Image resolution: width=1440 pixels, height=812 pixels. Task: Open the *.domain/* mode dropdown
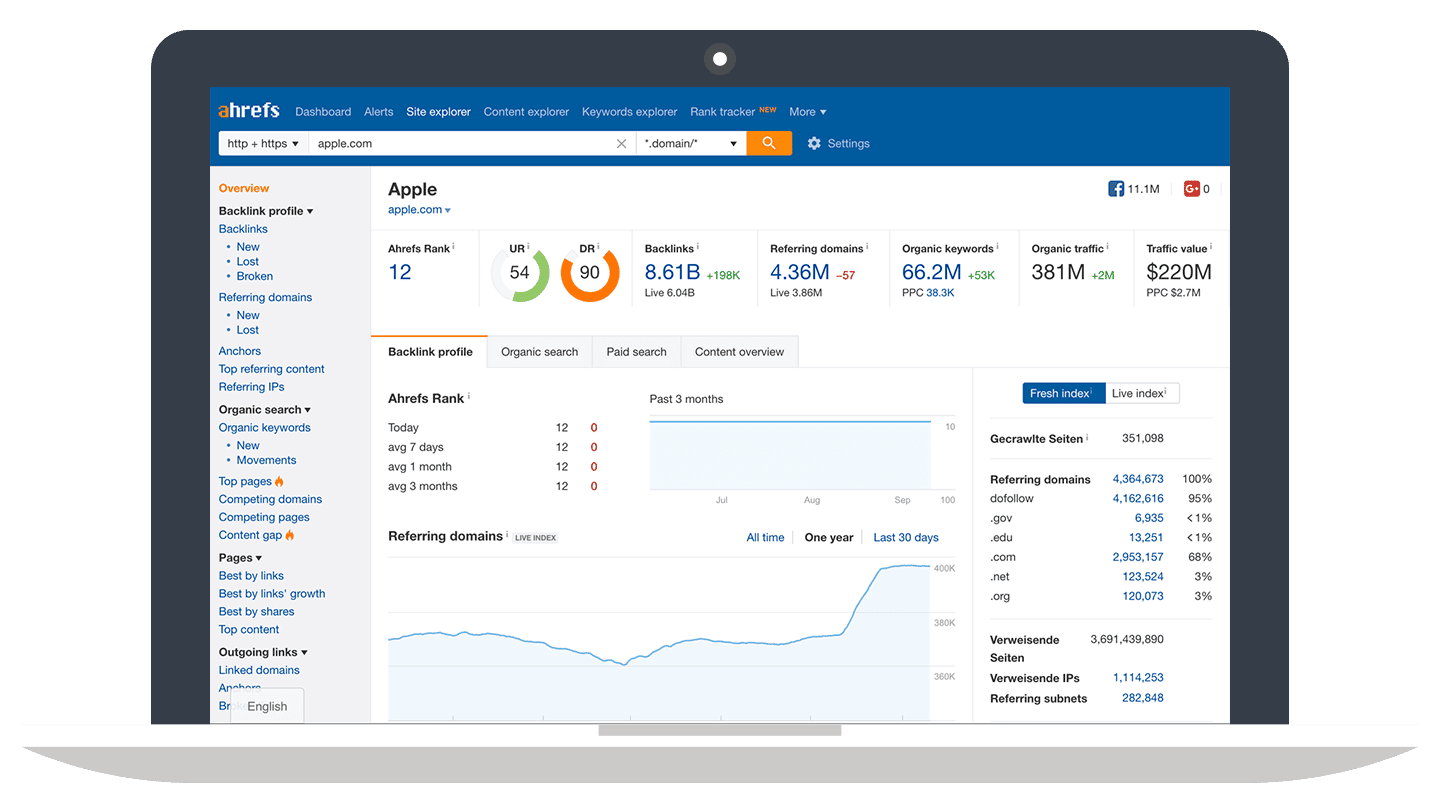coord(691,143)
